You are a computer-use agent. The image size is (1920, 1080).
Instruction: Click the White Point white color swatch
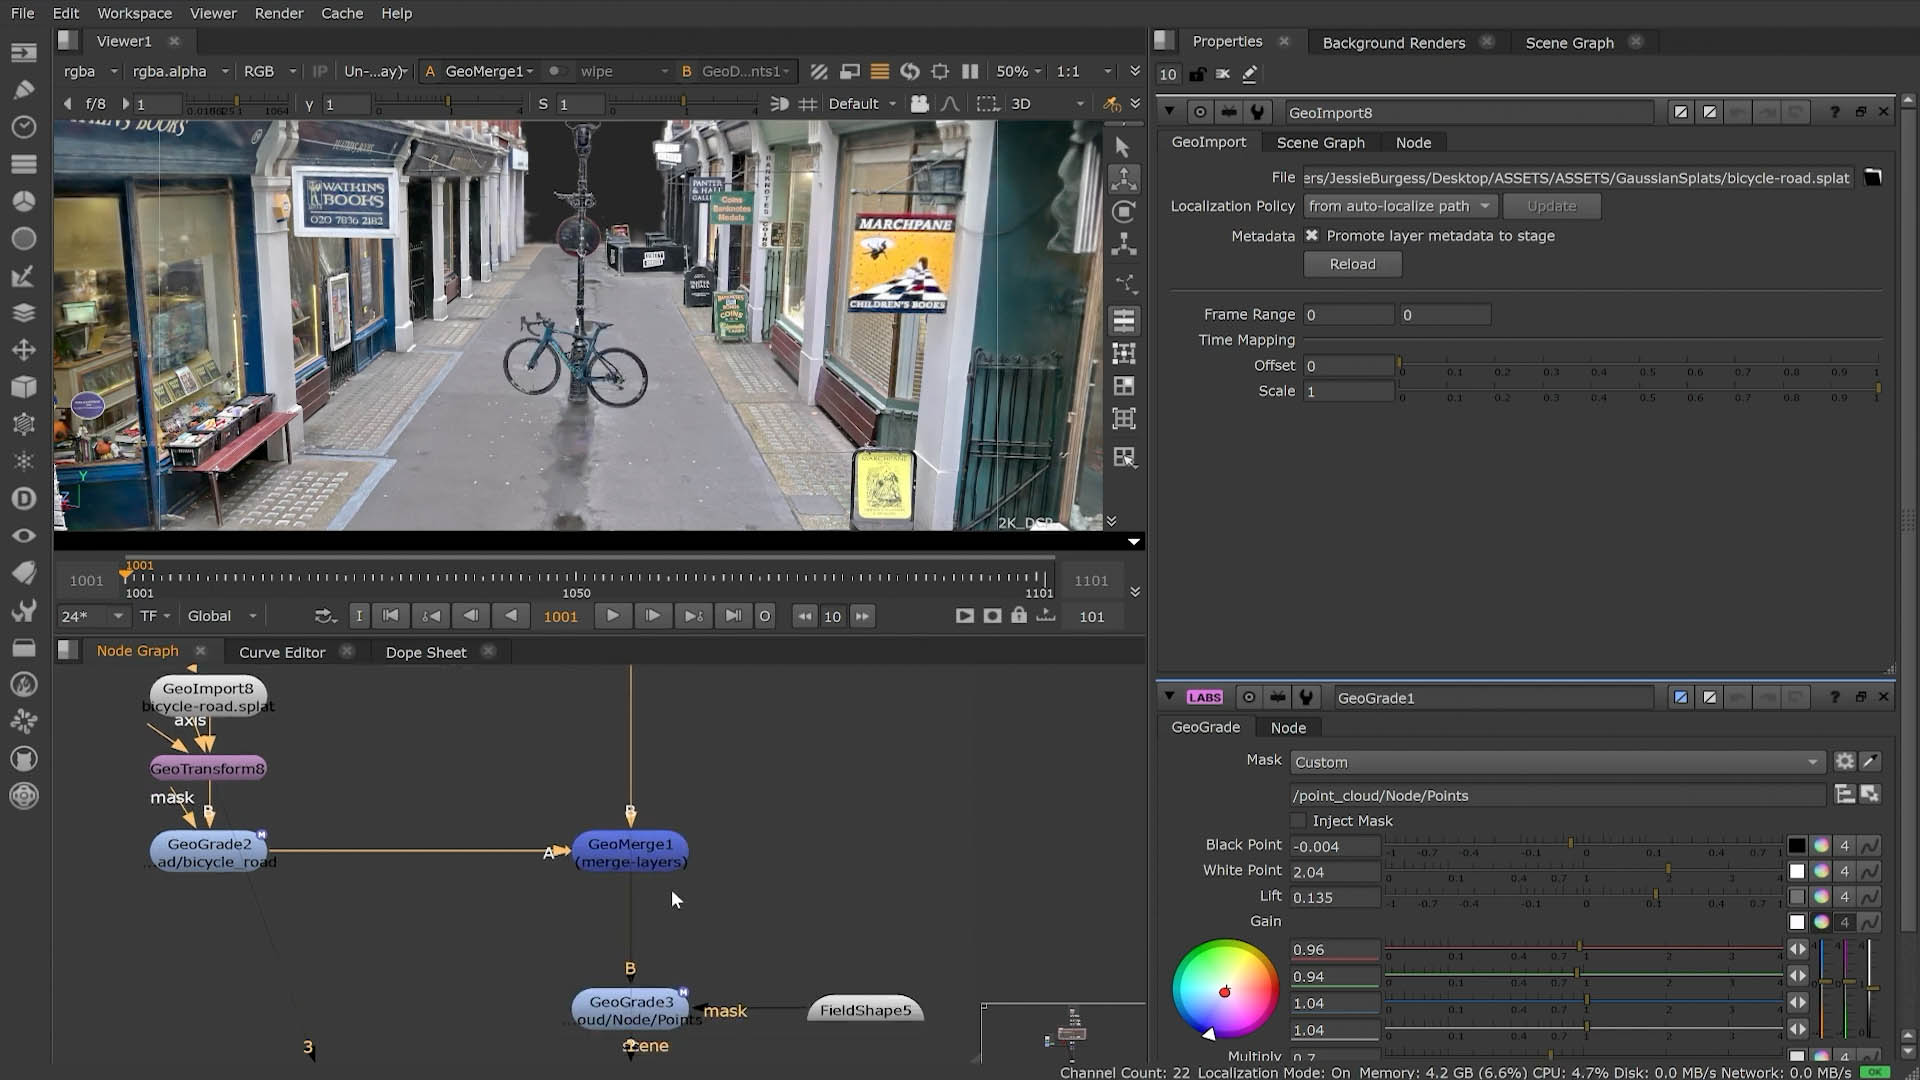pyautogui.click(x=1797, y=872)
